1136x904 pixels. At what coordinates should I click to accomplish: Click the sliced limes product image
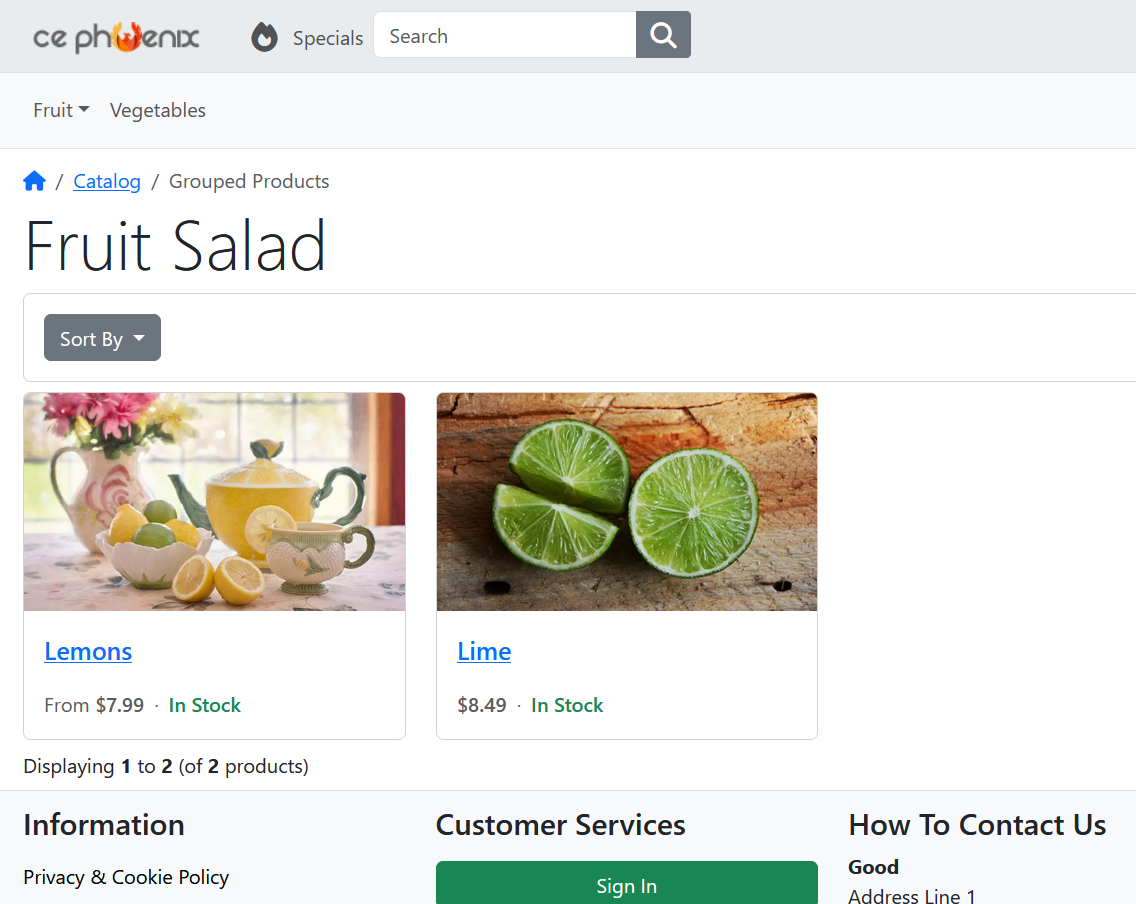click(x=627, y=502)
